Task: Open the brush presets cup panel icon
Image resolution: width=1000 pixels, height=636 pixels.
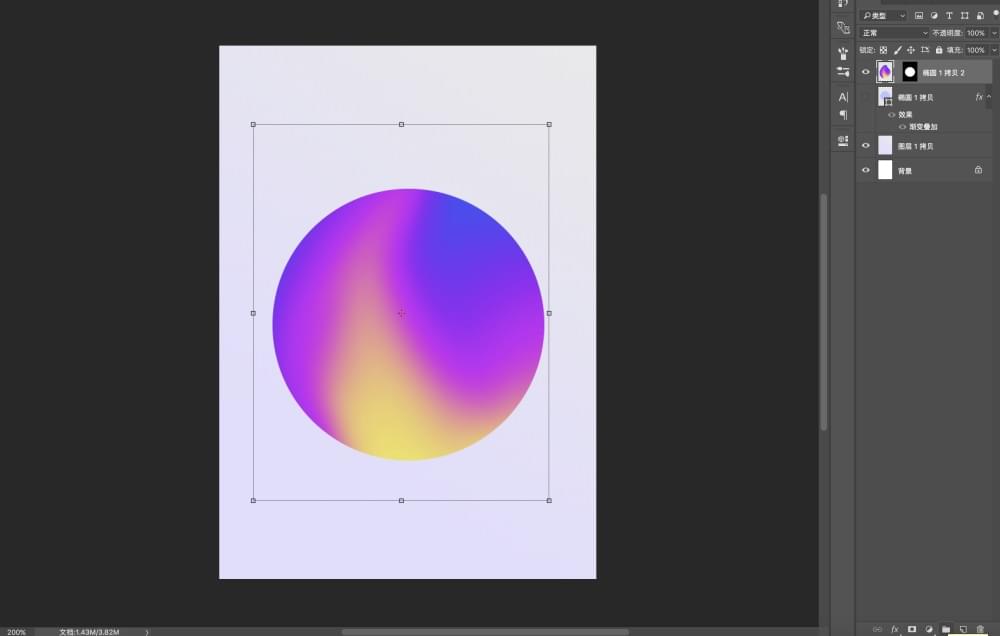Action: coord(843,53)
